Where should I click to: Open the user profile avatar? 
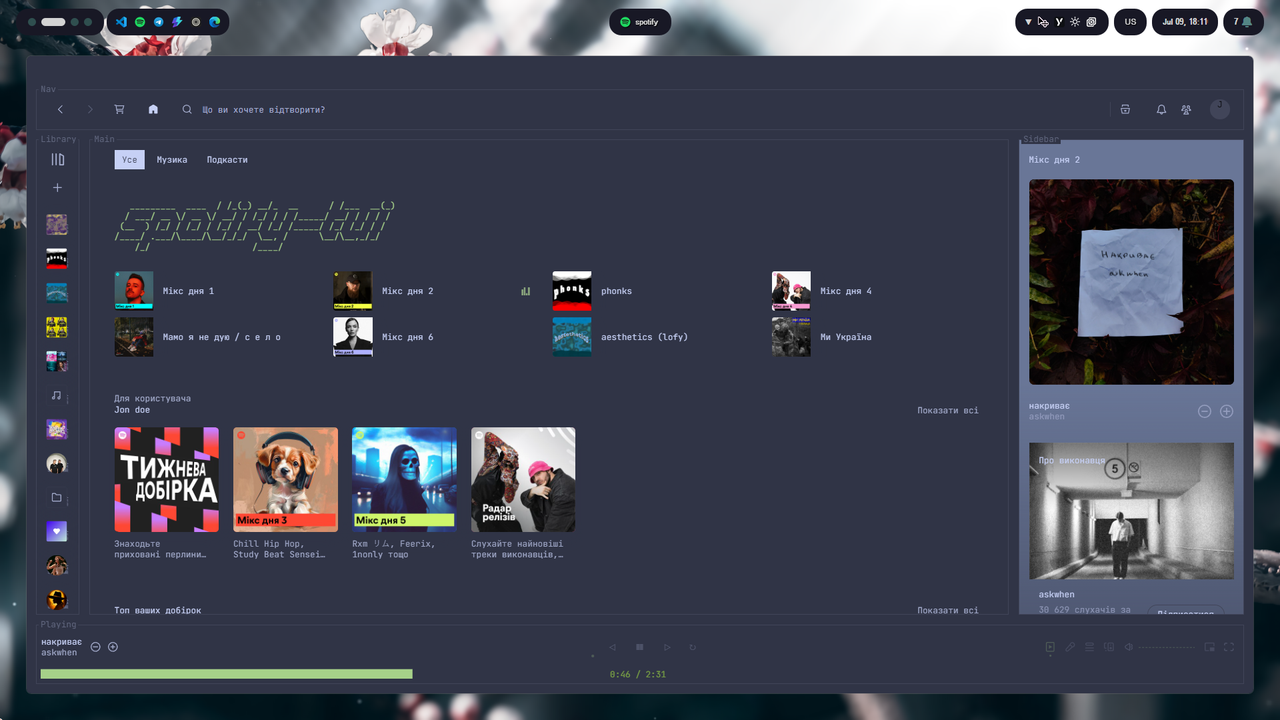click(x=1219, y=109)
